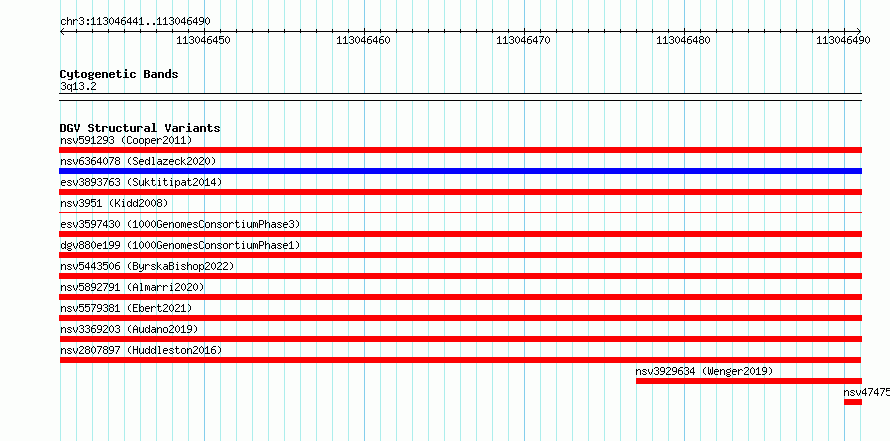Click nsv3929634 (Wenger2019) label
The height and width of the screenshot is (441, 890).
[x=704, y=371]
